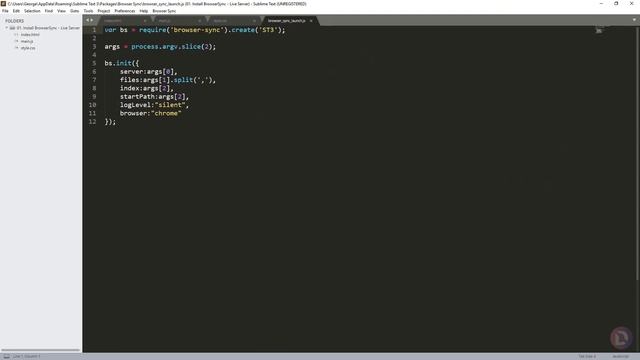Screen dimensions: 640x360
Task: Open the Find menu
Action: tap(49, 11)
